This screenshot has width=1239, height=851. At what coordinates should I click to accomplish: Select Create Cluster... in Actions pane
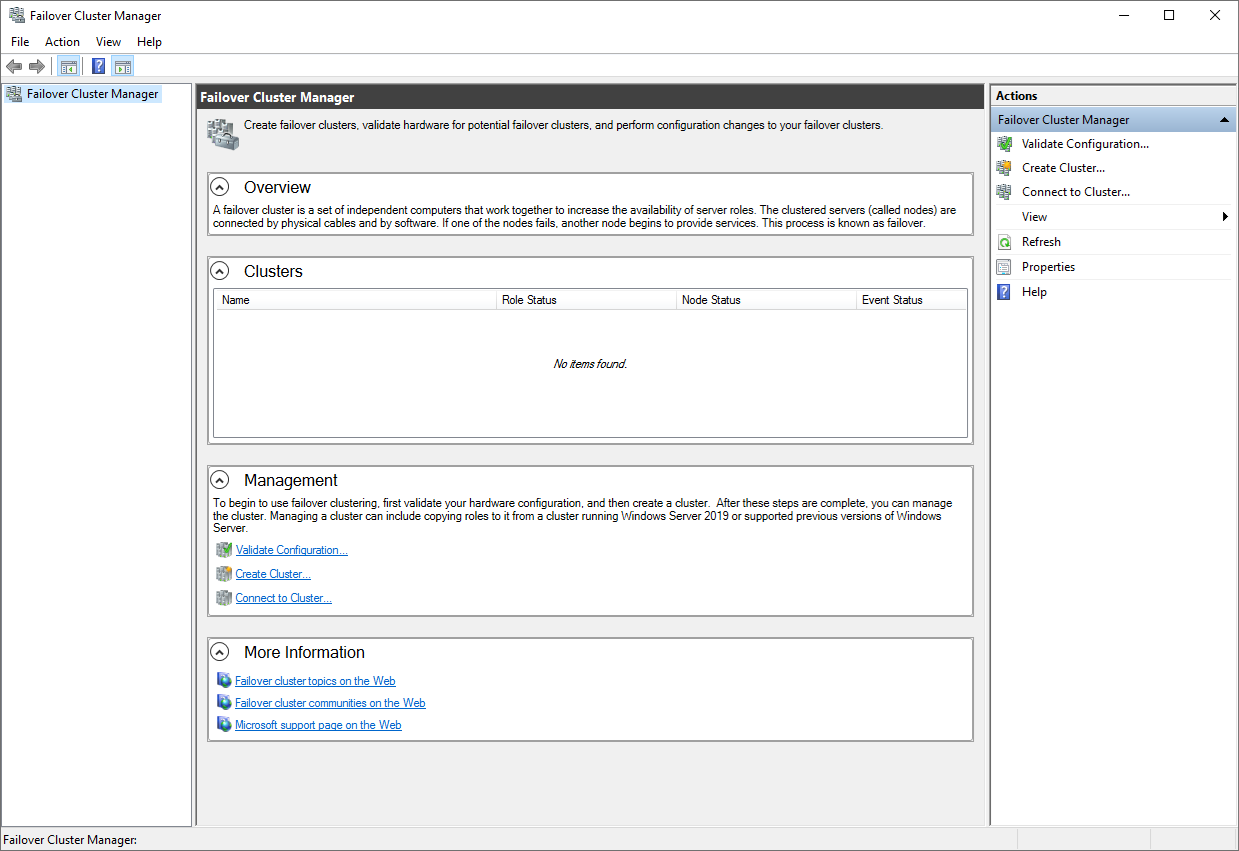(1063, 168)
